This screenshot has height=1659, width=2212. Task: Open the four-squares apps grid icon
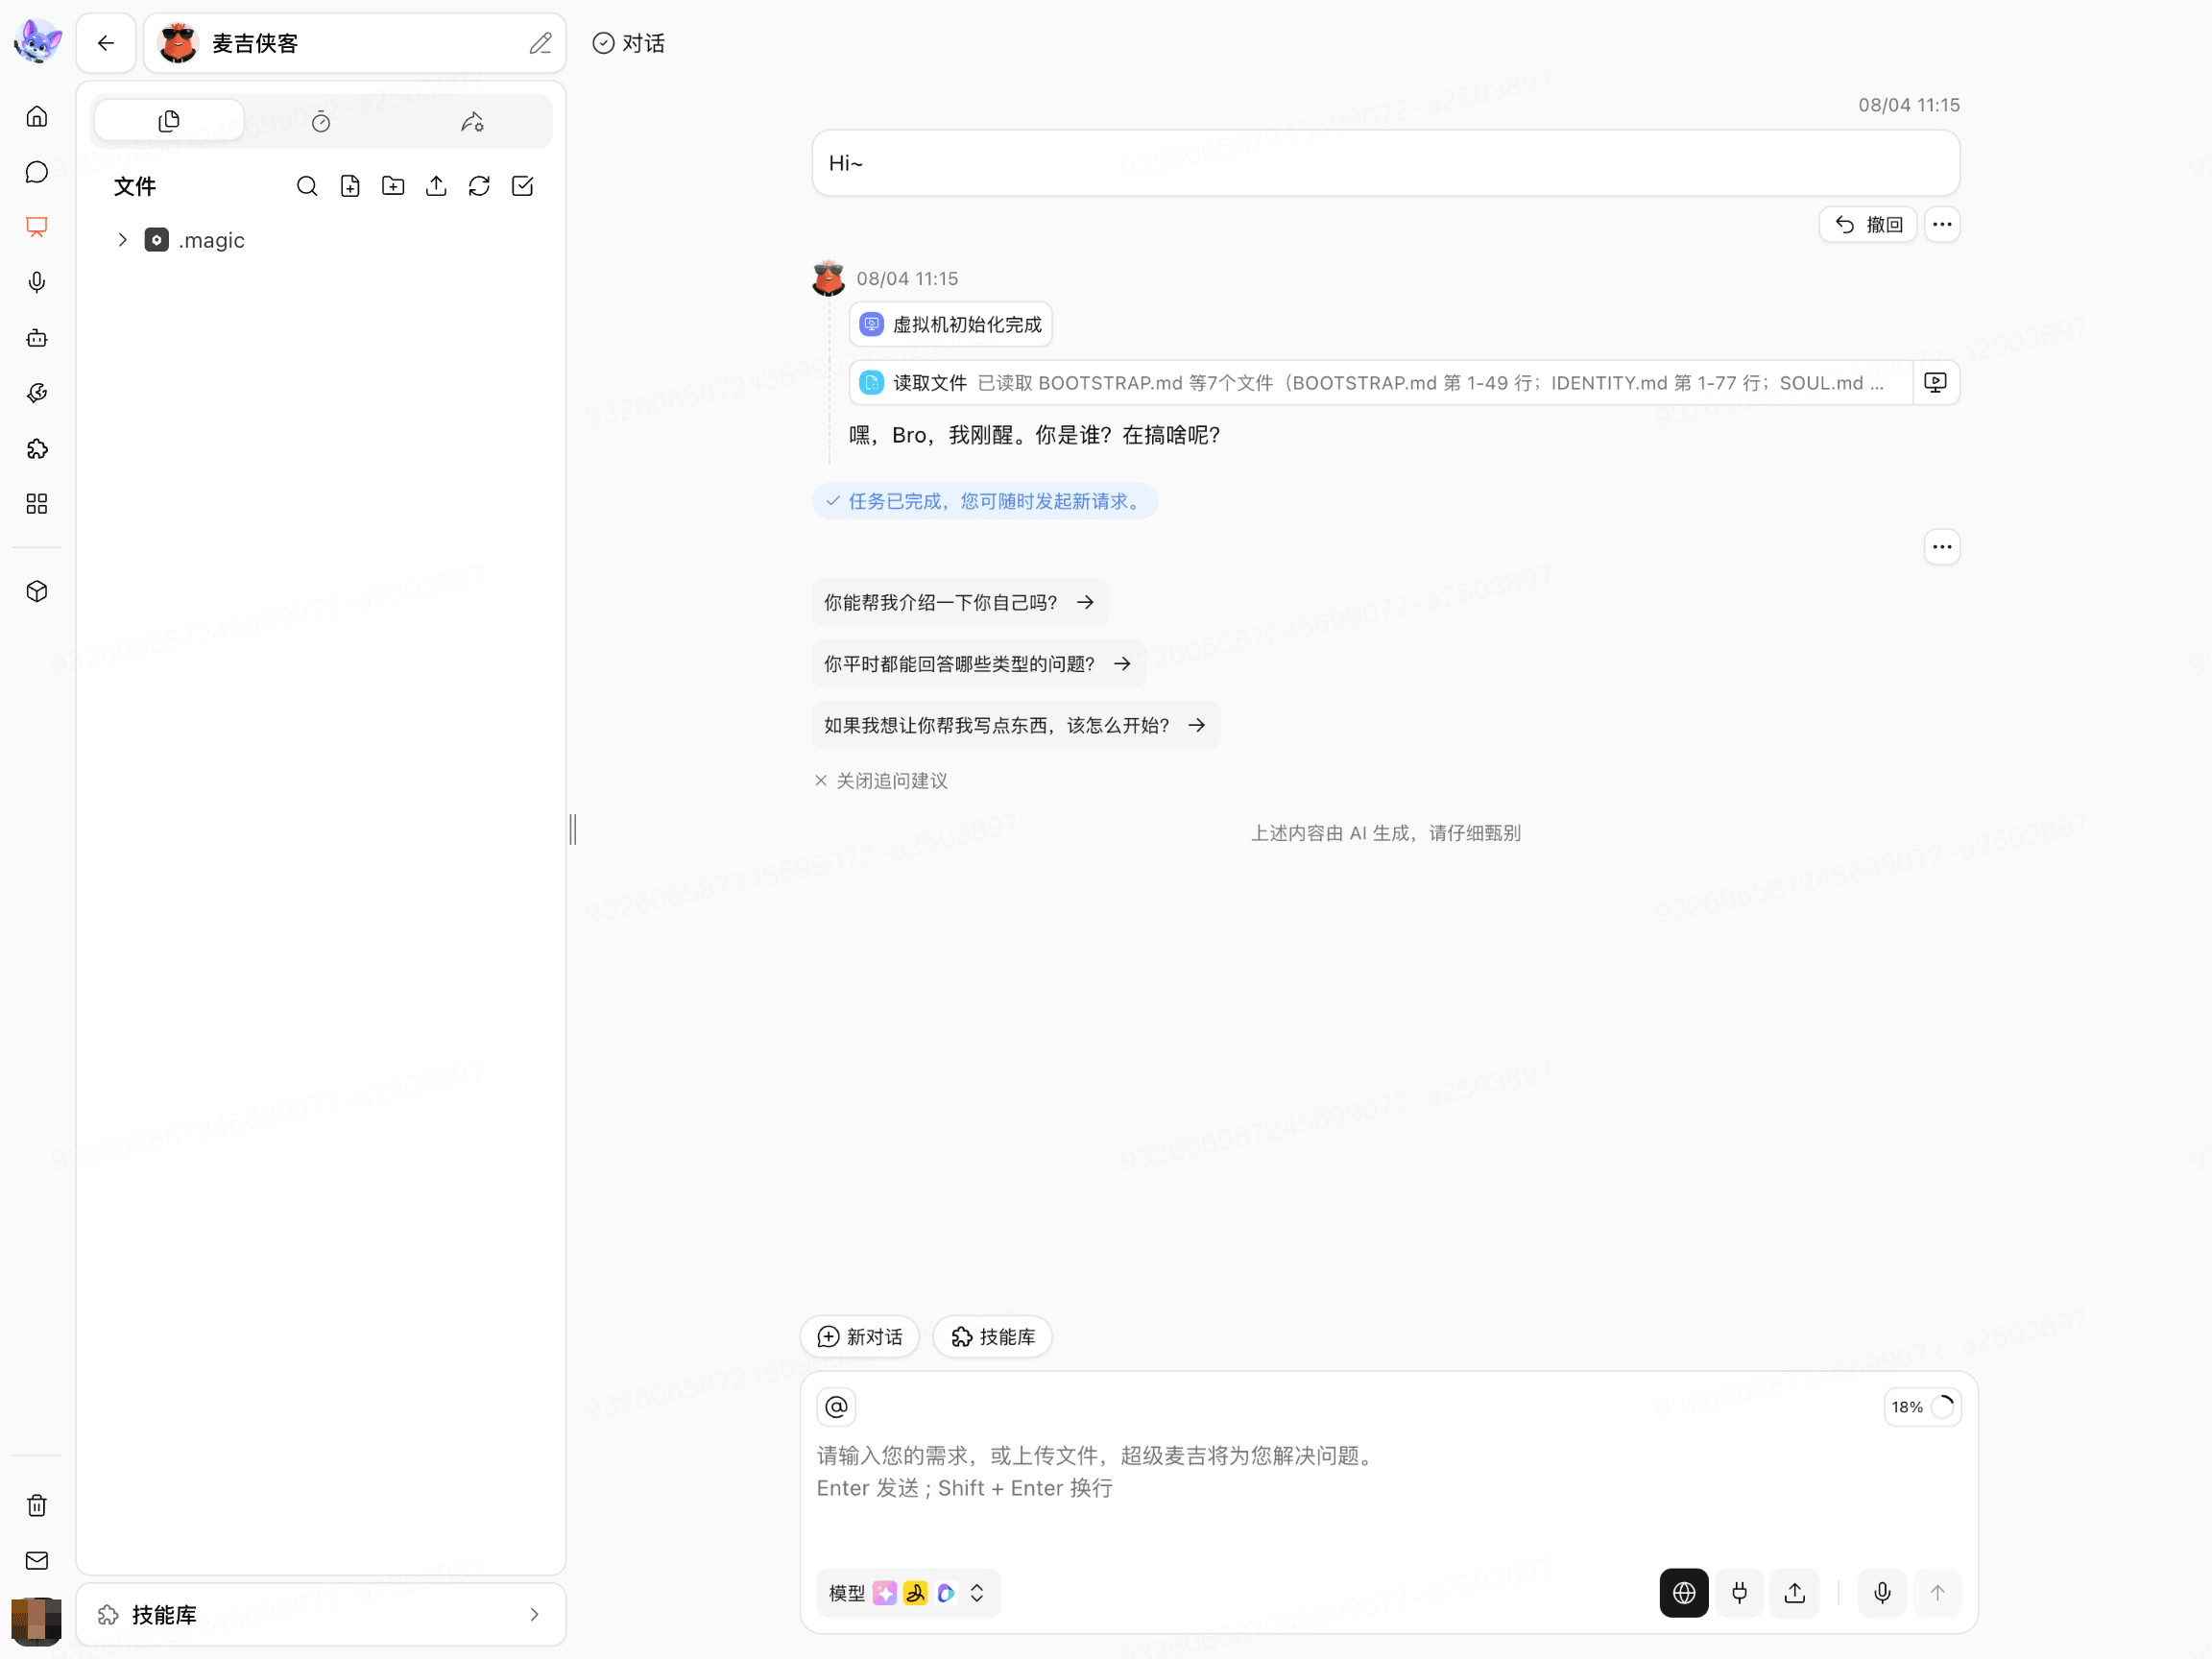pyautogui.click(x=37, y=504)
